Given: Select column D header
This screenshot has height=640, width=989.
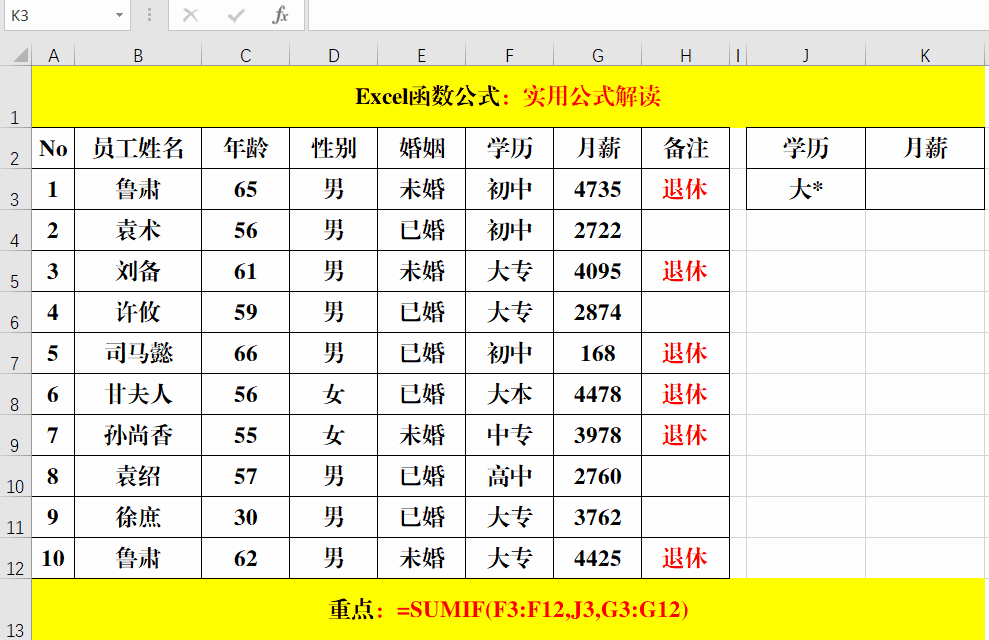Looking at the screenshot, I should click(334, 55).
